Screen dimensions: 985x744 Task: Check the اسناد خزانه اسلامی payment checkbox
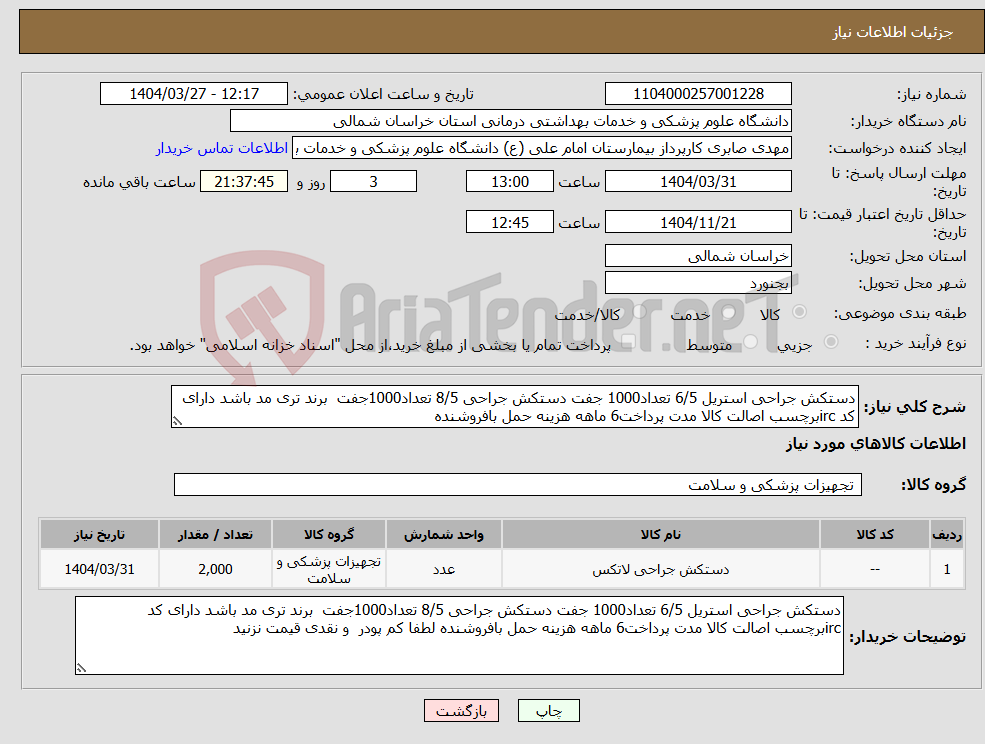626,339
